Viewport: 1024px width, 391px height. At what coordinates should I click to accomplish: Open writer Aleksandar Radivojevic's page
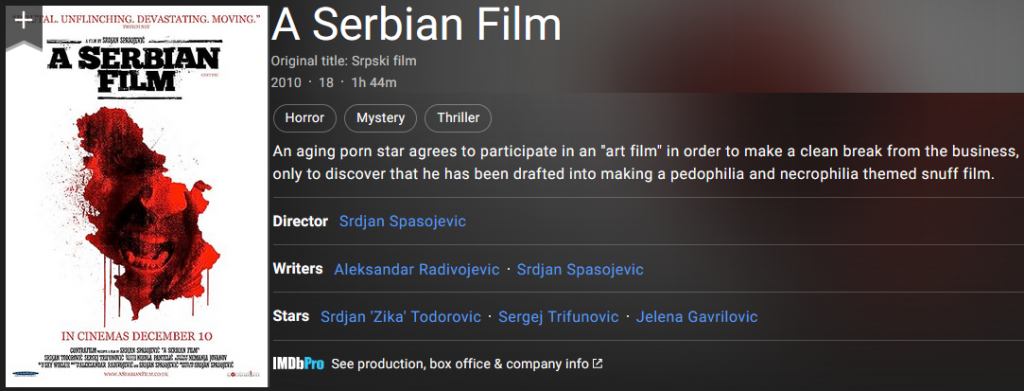click(417, 269)
